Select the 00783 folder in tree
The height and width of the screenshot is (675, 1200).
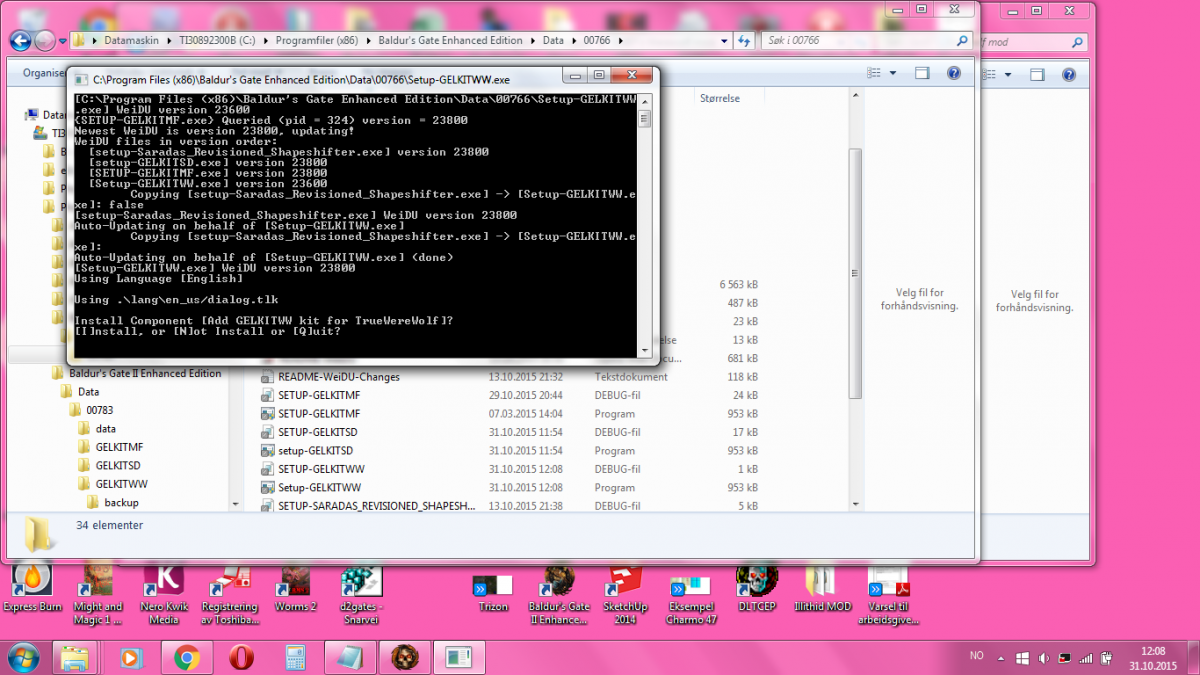tap(100, 410)
